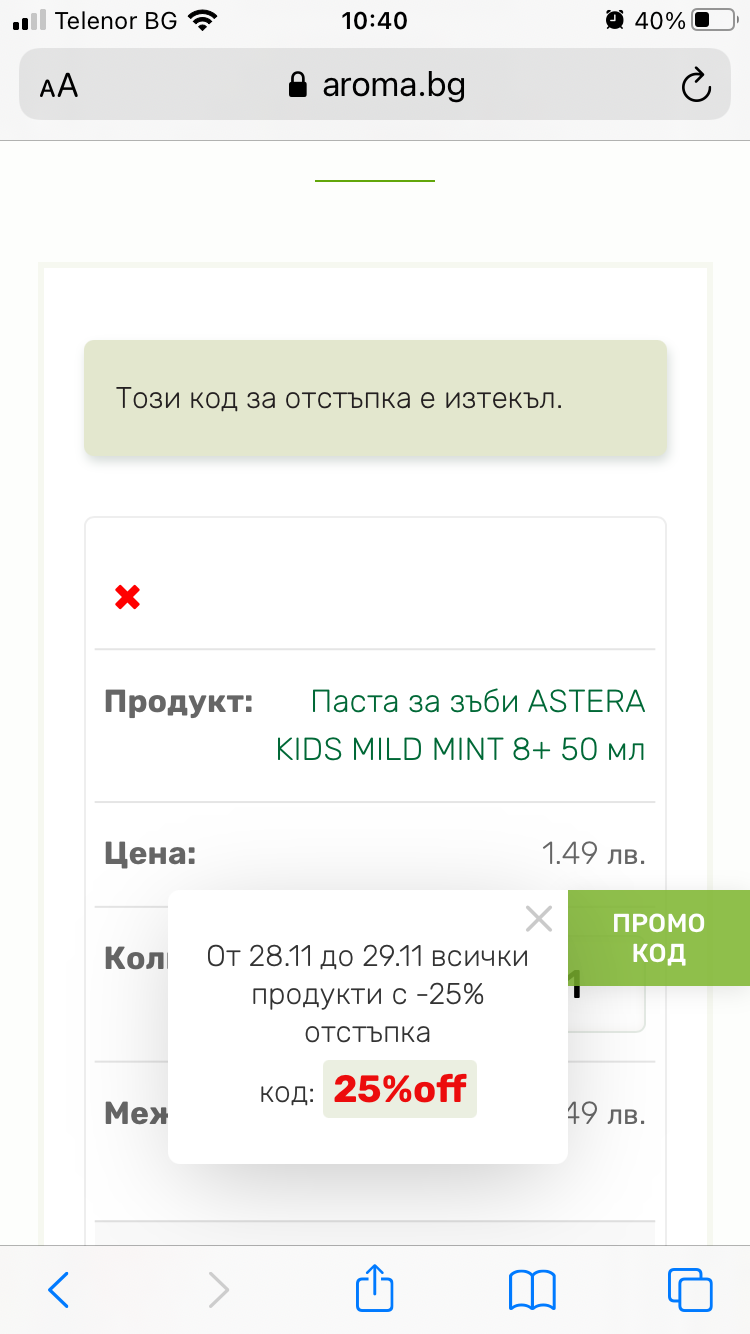Open Safari bookmarks book icon
Screen dimensions: 750x1334
click(x=532, y=1290)
